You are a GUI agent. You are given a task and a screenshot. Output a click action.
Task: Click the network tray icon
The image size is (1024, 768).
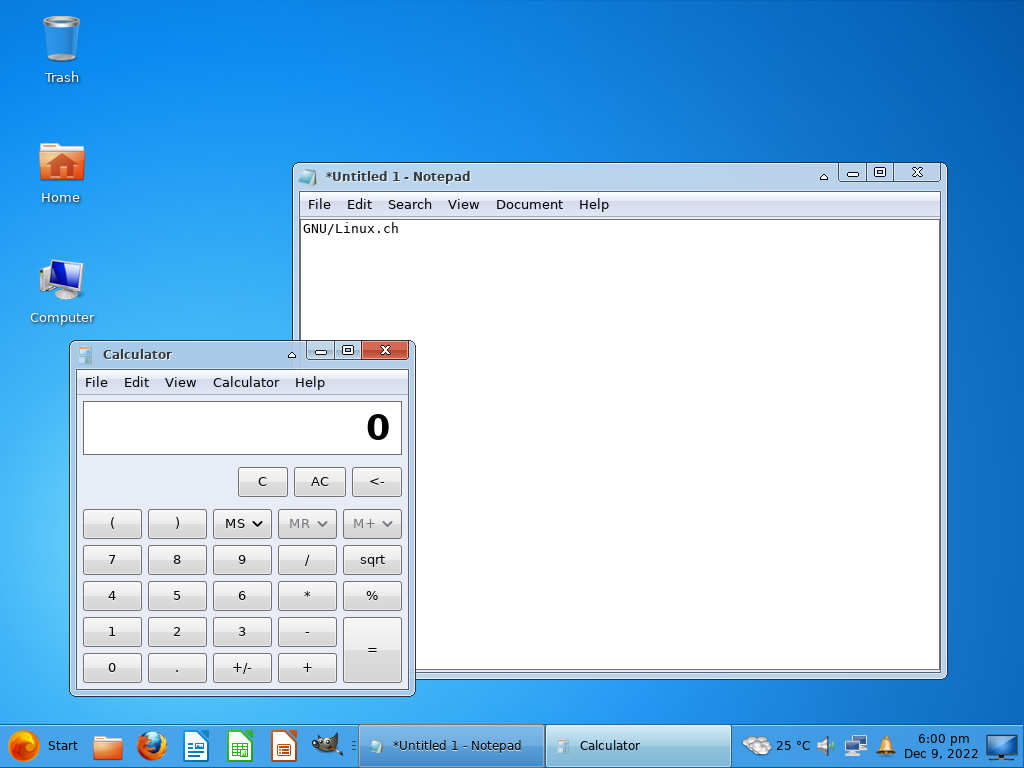click(x=856, y=745)
